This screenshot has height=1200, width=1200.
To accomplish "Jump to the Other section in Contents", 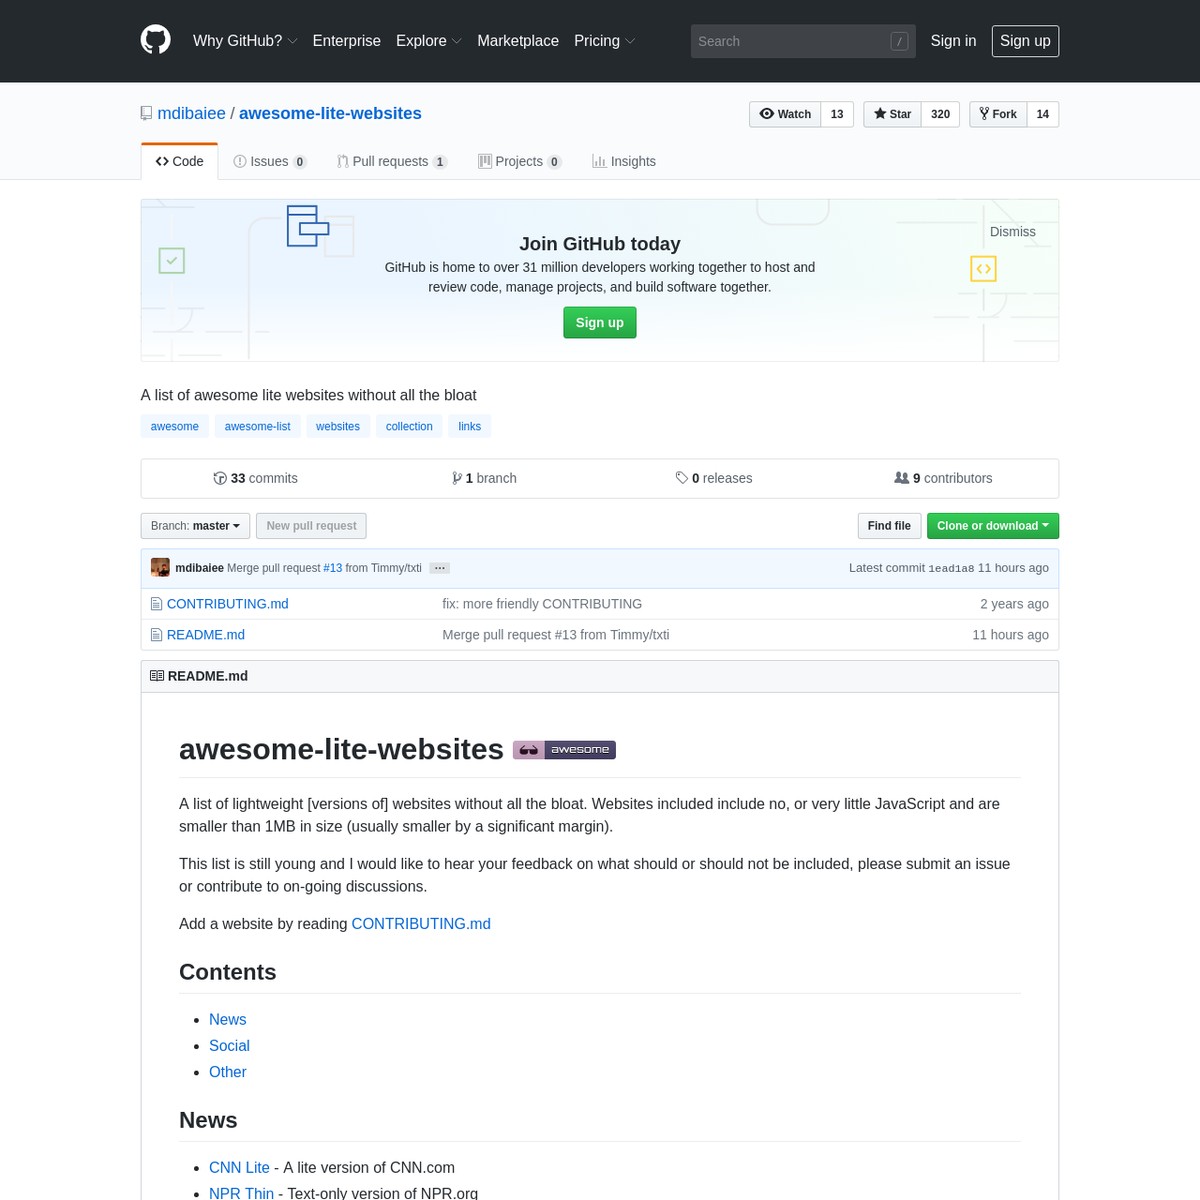I will point(228,1072).
